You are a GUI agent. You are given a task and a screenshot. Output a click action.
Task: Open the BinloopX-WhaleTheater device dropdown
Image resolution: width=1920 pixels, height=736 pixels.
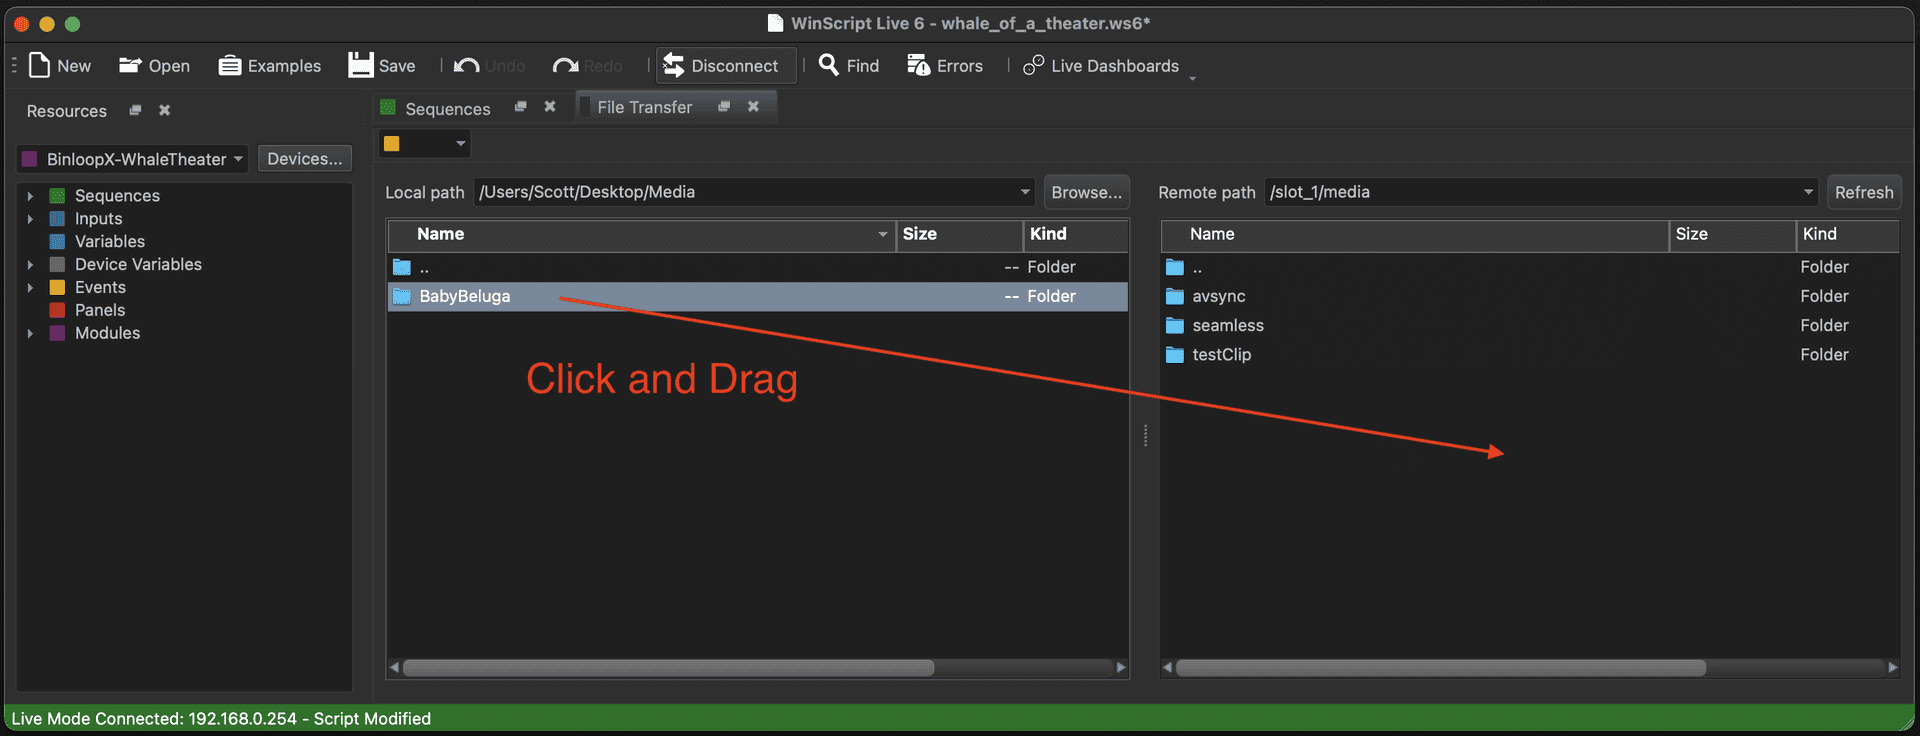(x=238, y=159)
